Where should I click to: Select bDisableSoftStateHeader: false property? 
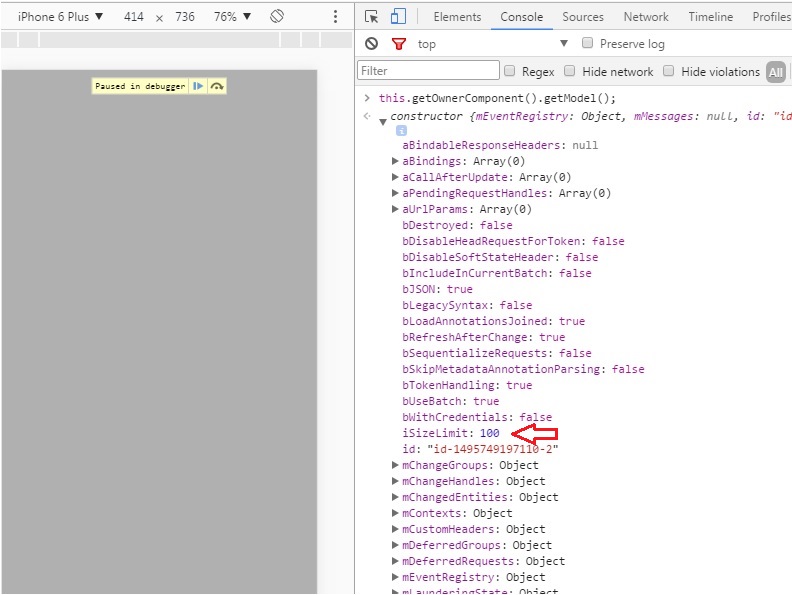(x=500, y=258)
